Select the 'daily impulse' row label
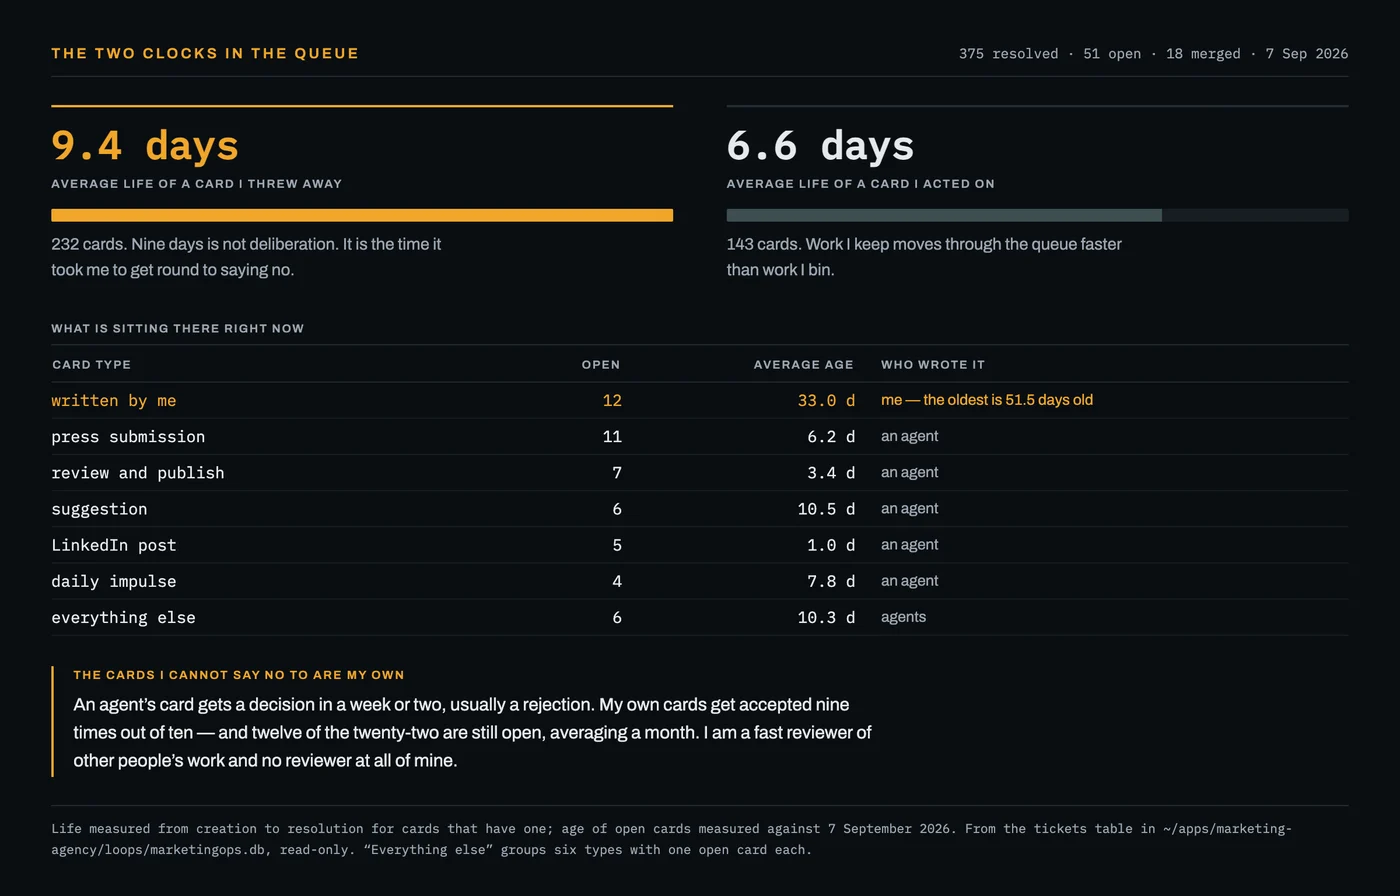Viewport: 1400px width, 896px height. coord(114,581)
